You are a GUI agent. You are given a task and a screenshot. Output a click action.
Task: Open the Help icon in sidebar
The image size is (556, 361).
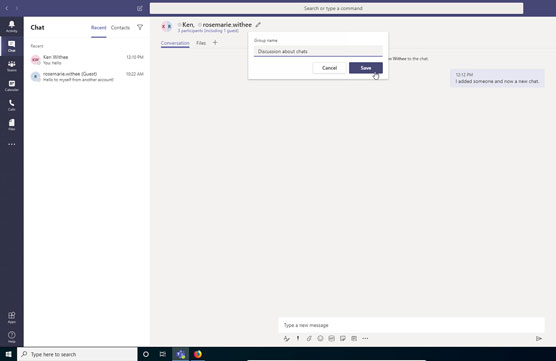(x=11, y=337)
